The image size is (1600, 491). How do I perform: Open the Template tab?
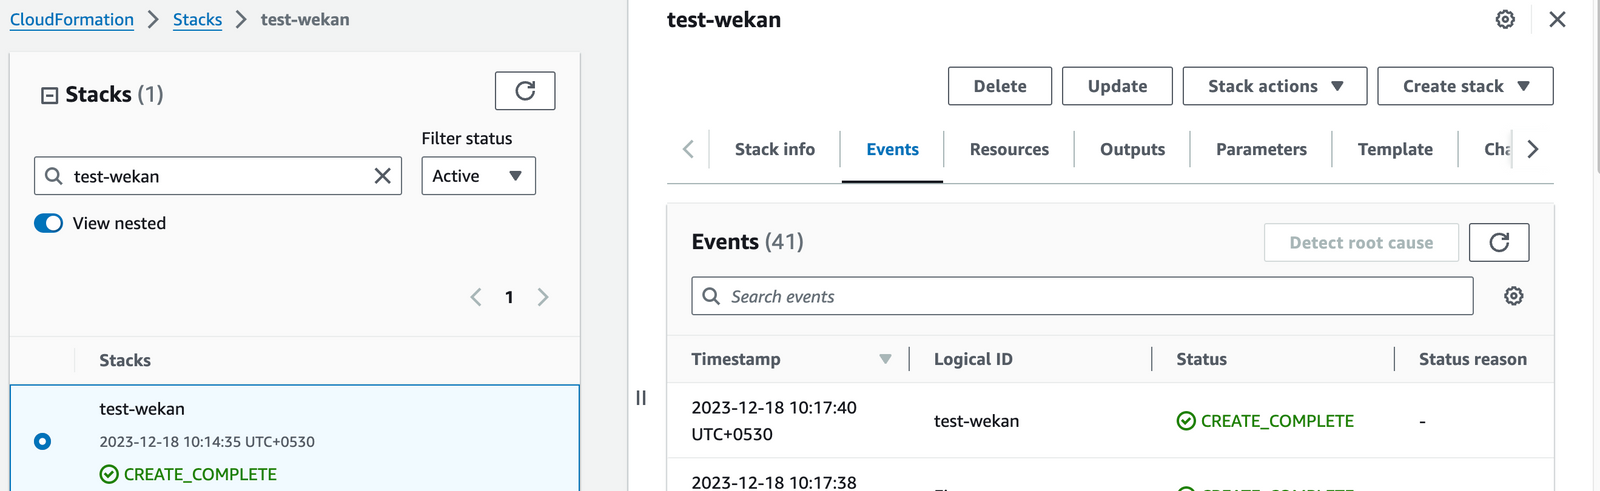pos(1395,149)
